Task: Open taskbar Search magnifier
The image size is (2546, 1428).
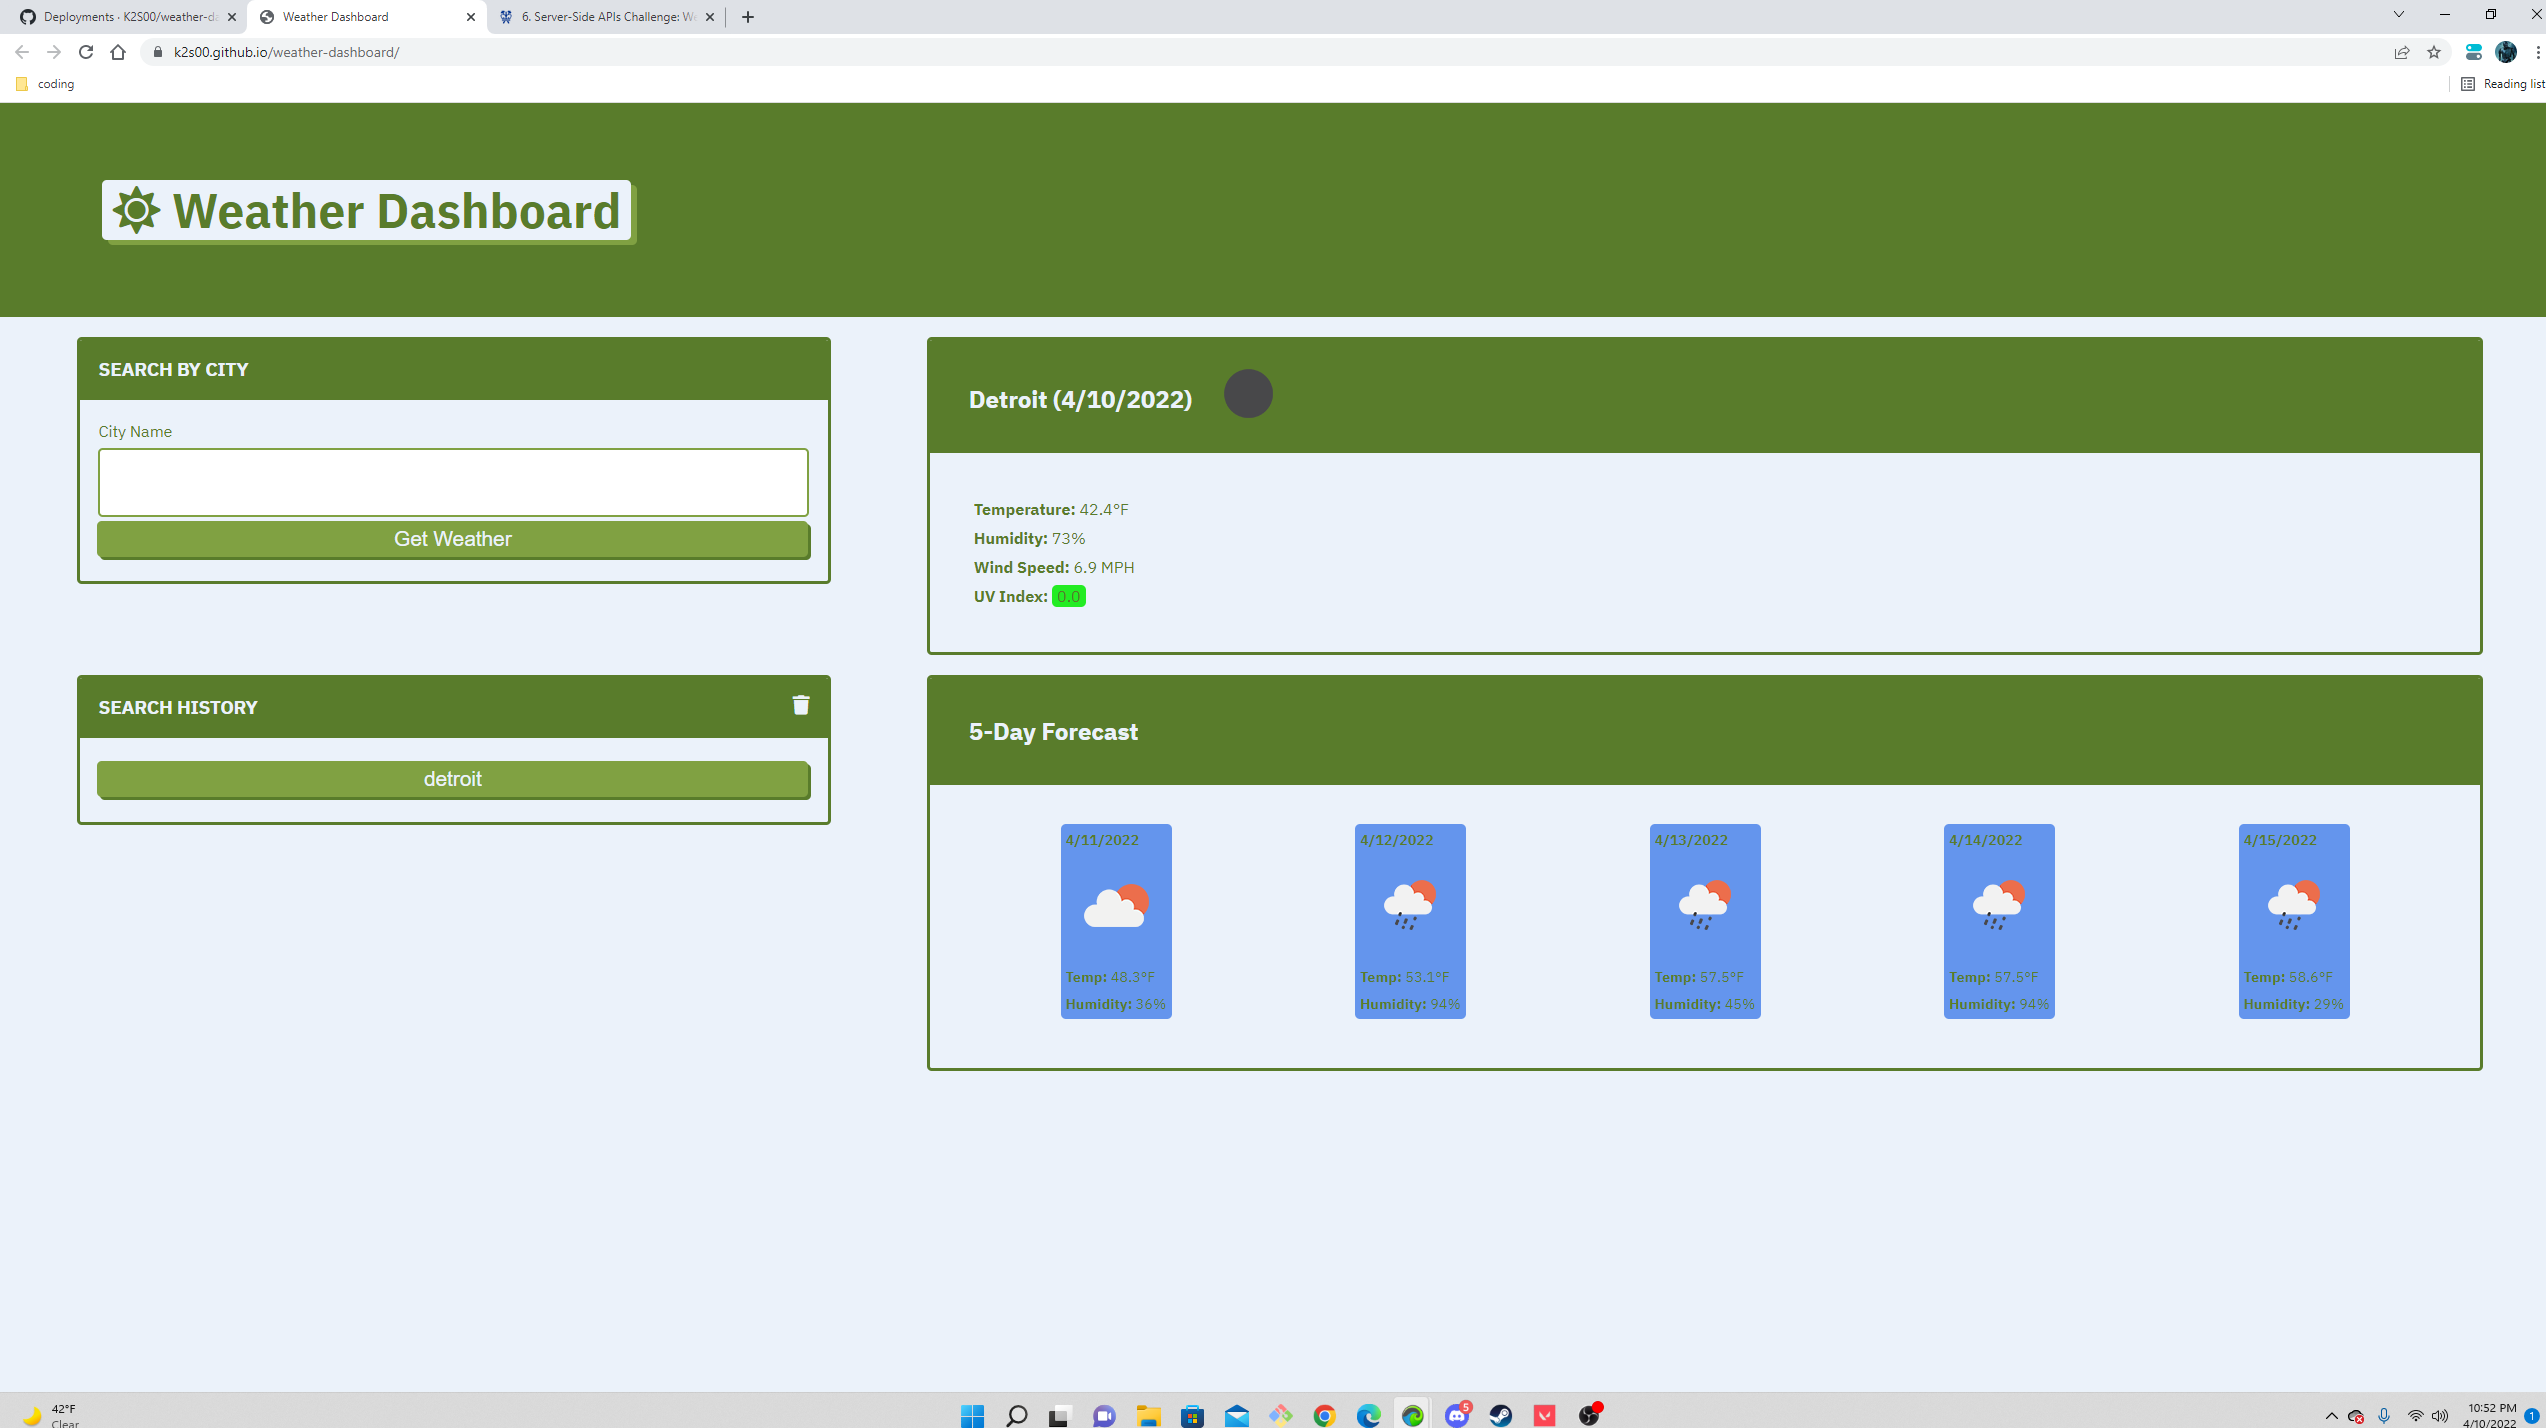Action: pyautogui.click(x=1016, y=1415)
